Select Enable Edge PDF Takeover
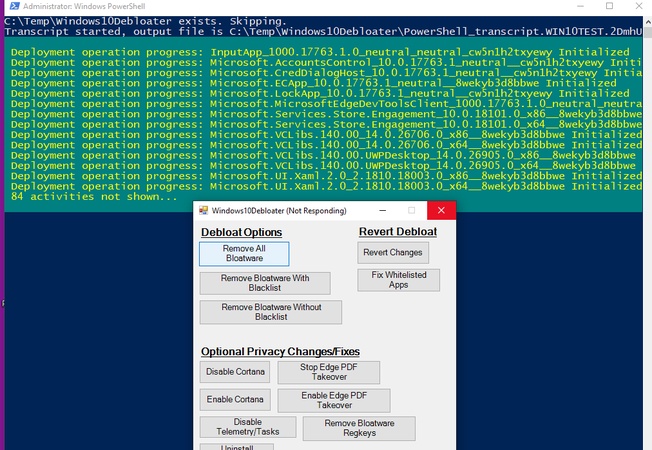 334,400
